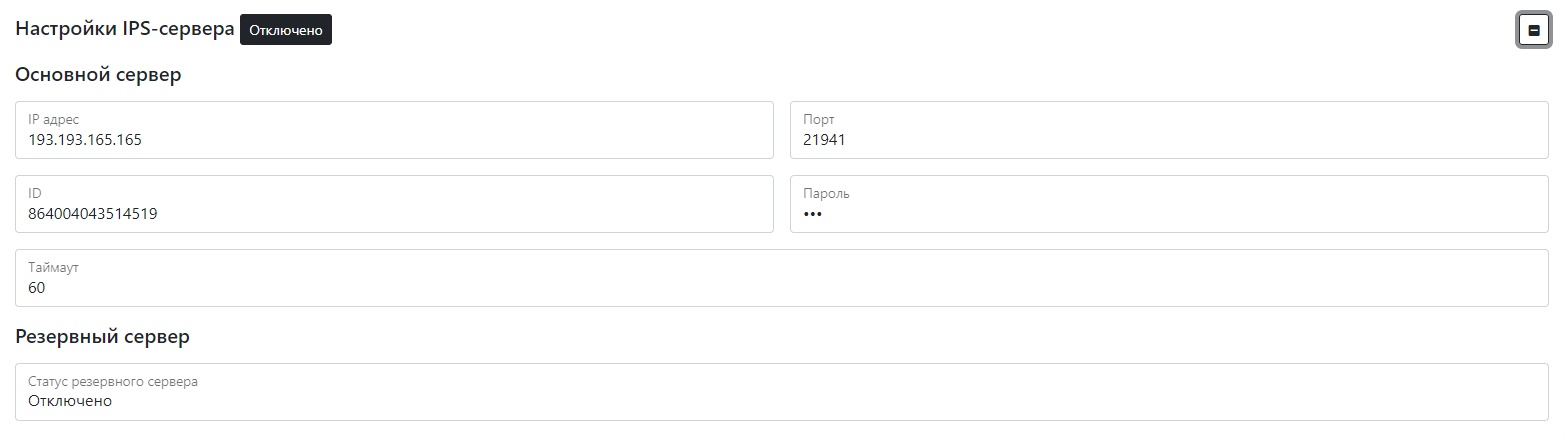
Task: Open the Статус резервного сервера field
Action: 782,392
